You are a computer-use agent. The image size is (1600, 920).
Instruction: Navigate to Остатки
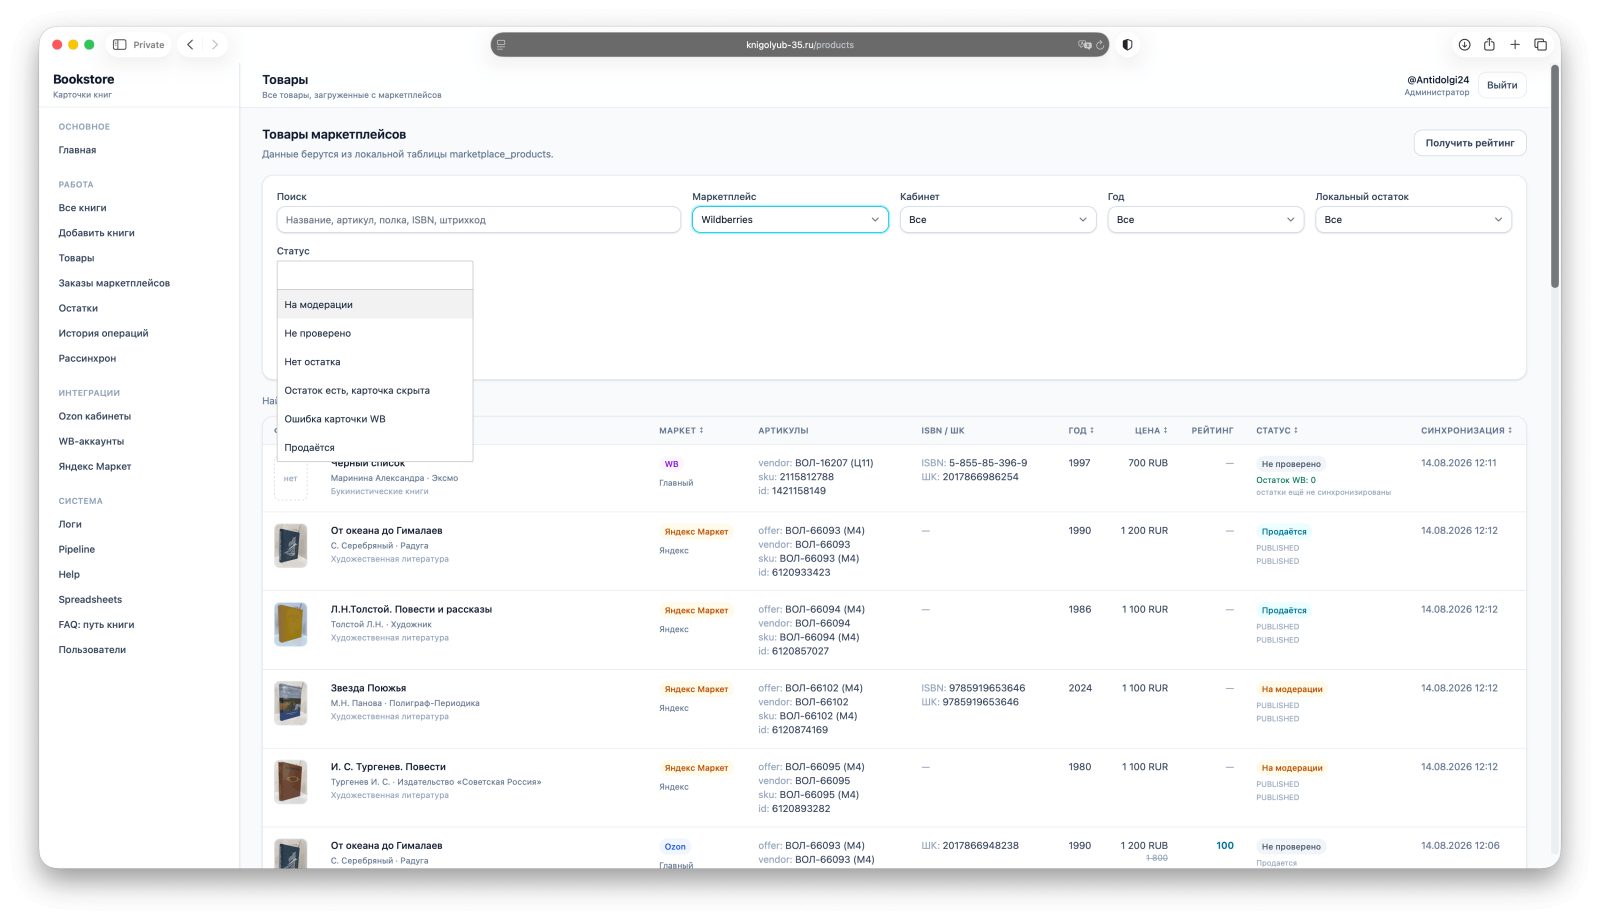click(78, 308)
